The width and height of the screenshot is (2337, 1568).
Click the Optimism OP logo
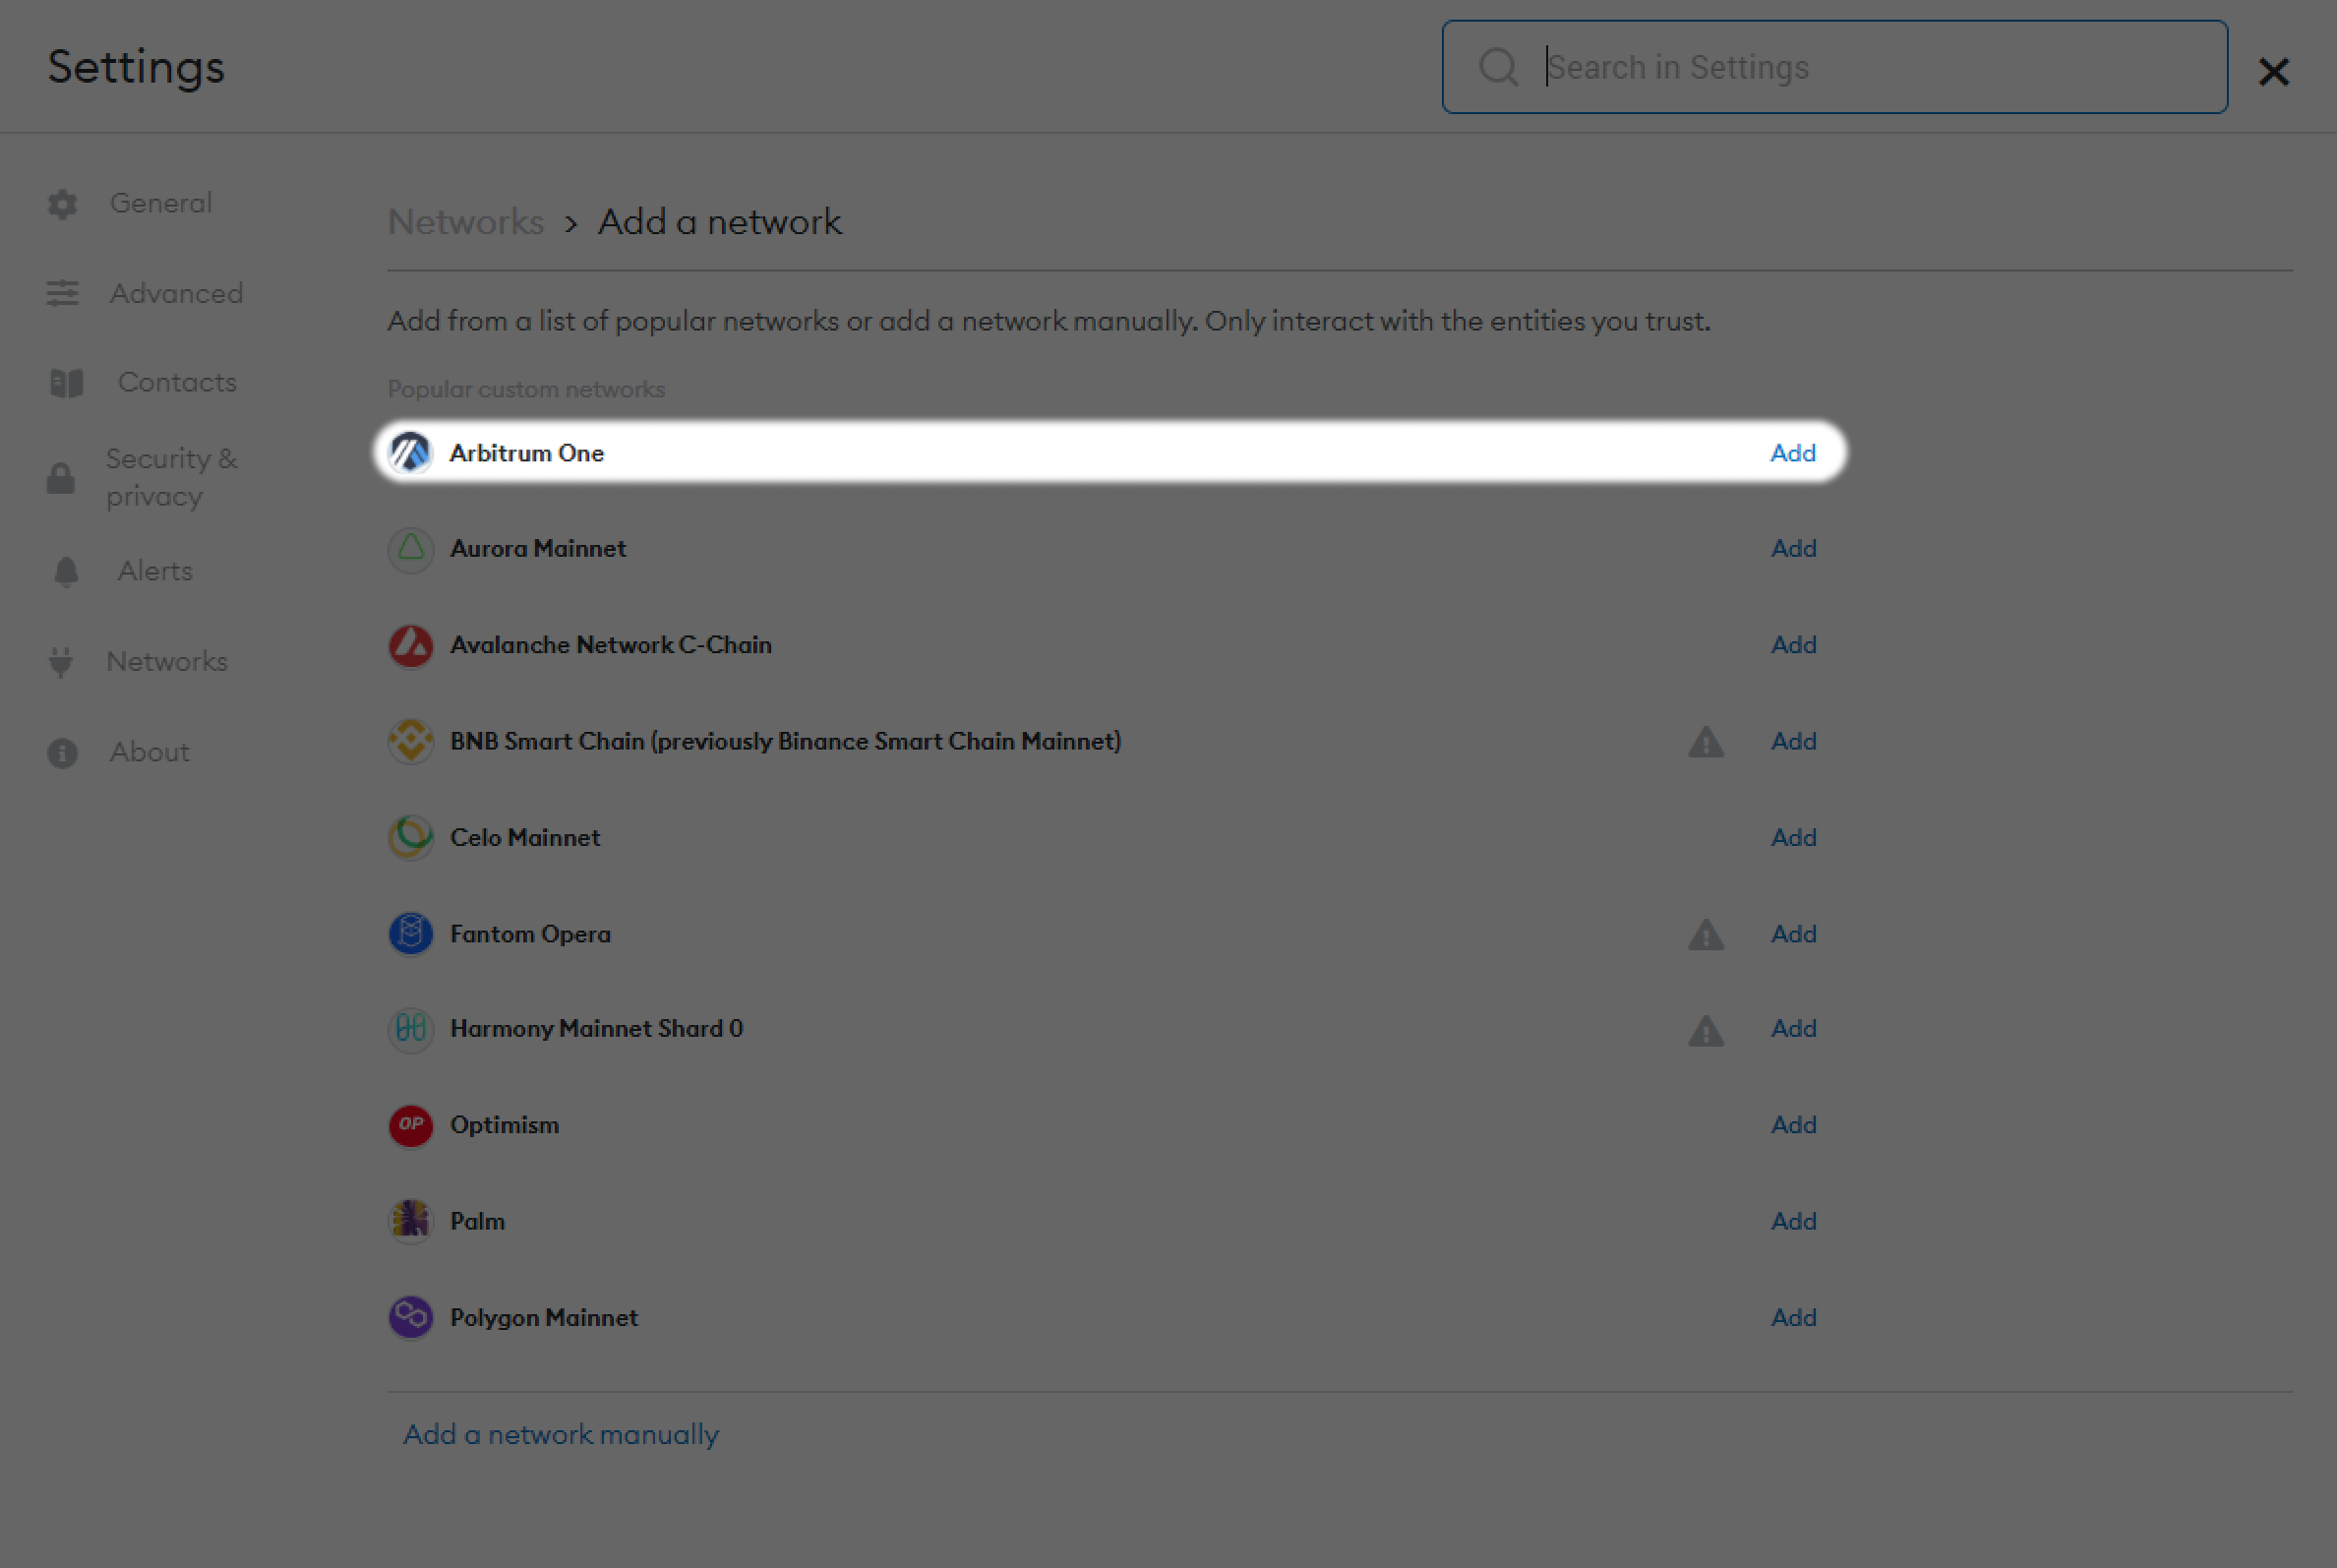410,1125
